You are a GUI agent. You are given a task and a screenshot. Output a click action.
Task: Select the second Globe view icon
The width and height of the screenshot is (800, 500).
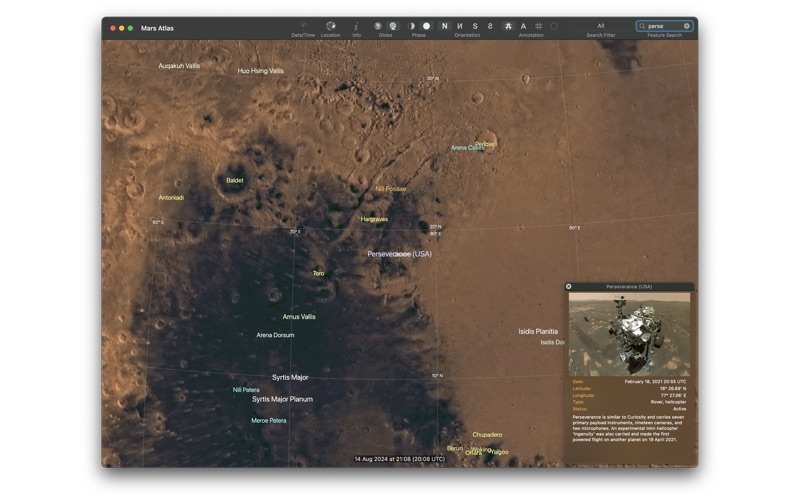tap(393, 26)
